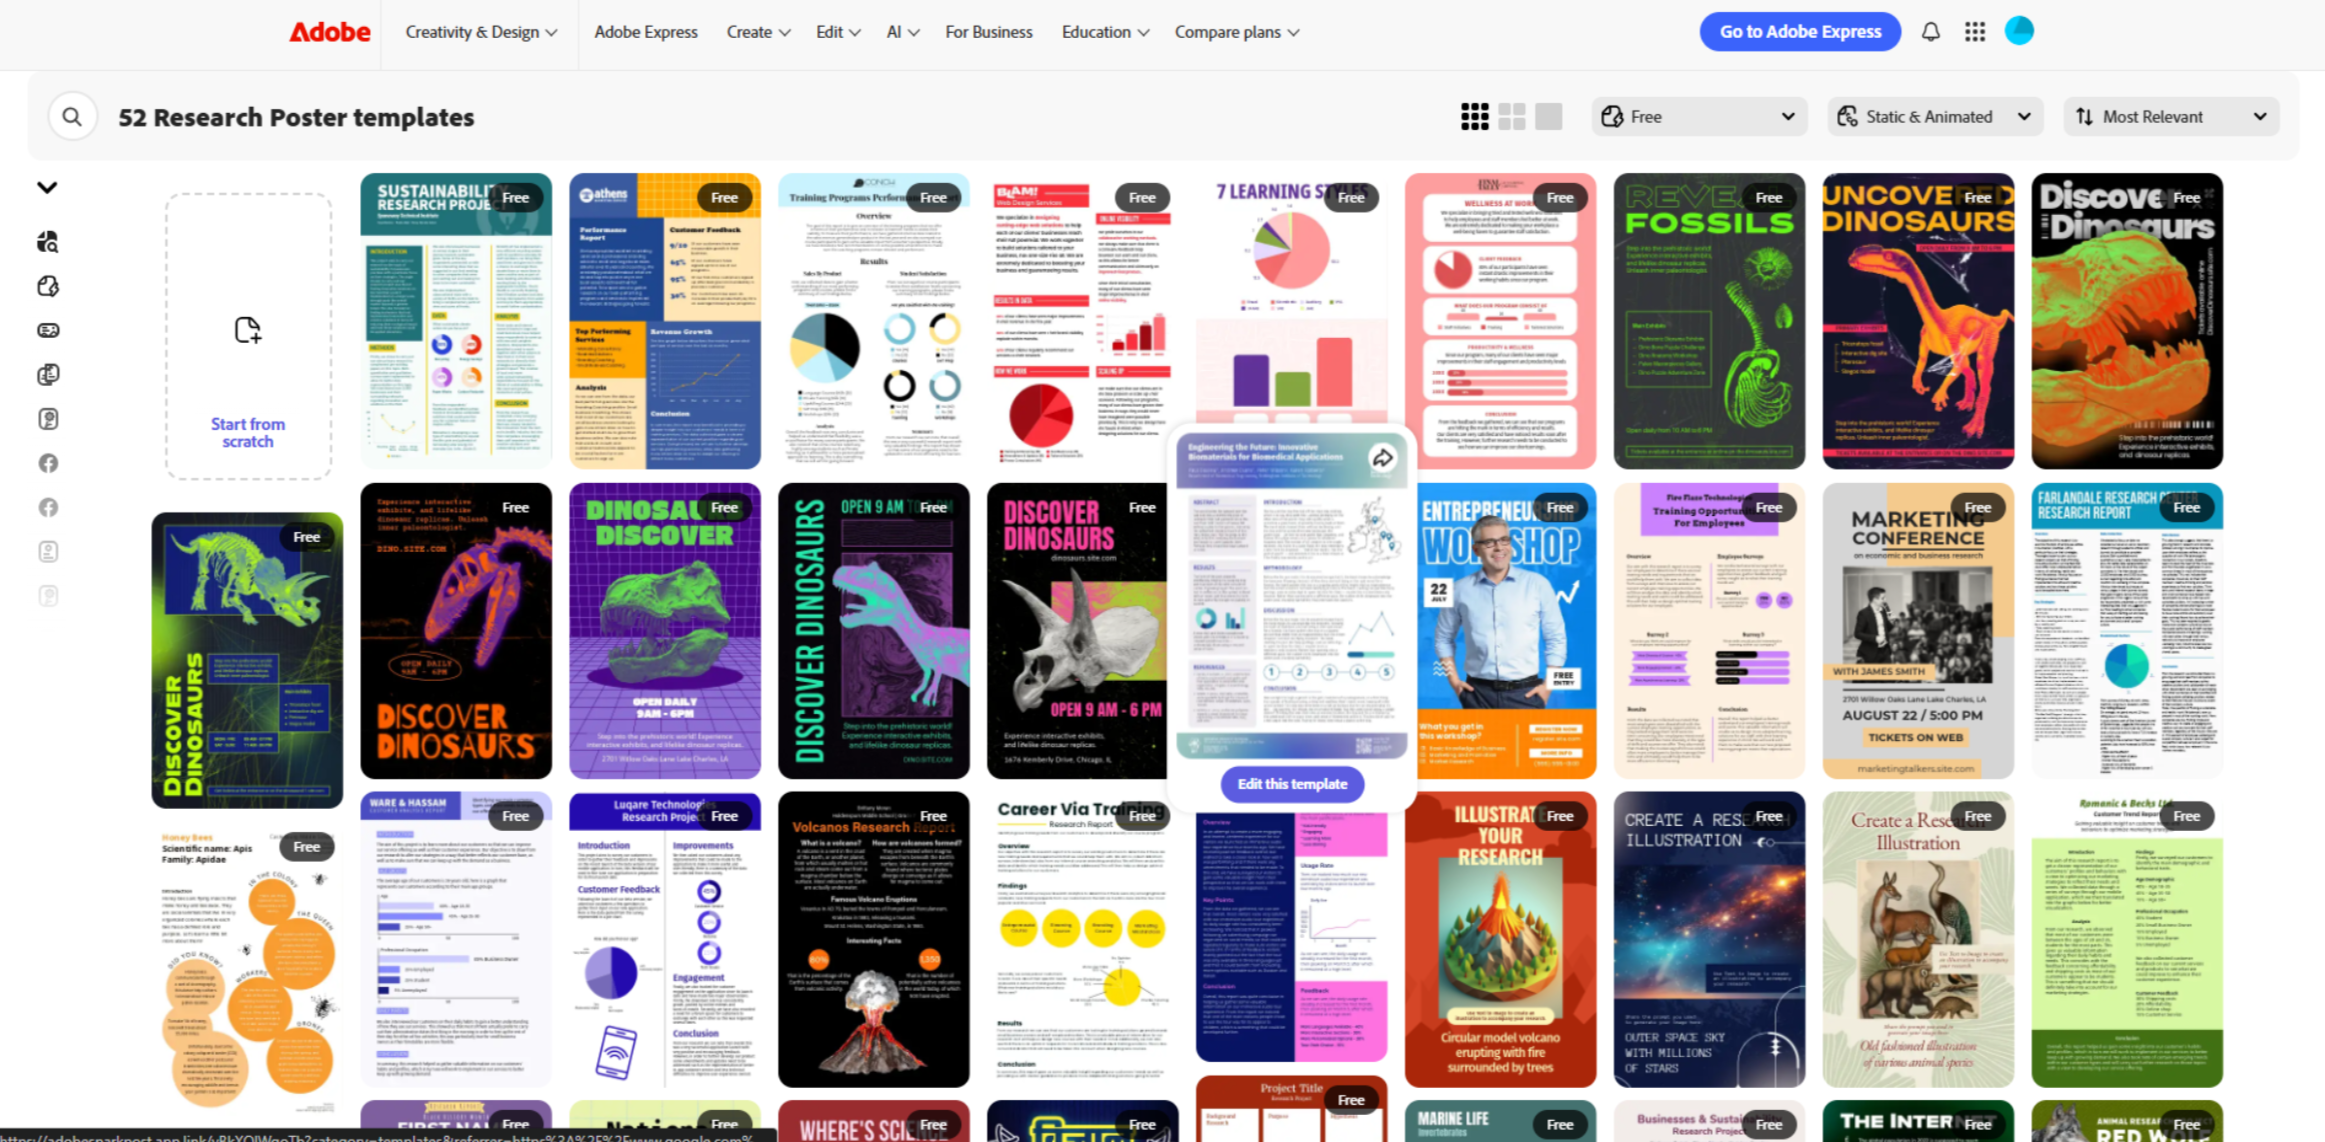Click Edit this template on the hovered card

(1291, 784)
